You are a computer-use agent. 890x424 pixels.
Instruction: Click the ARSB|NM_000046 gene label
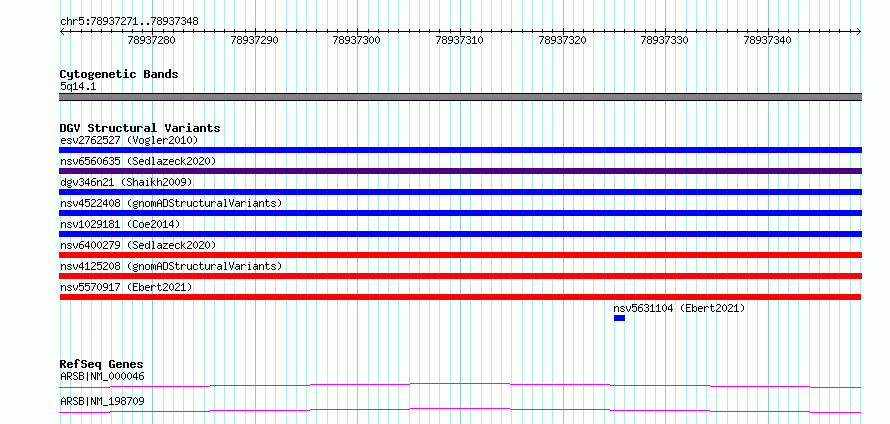(102, 376)
